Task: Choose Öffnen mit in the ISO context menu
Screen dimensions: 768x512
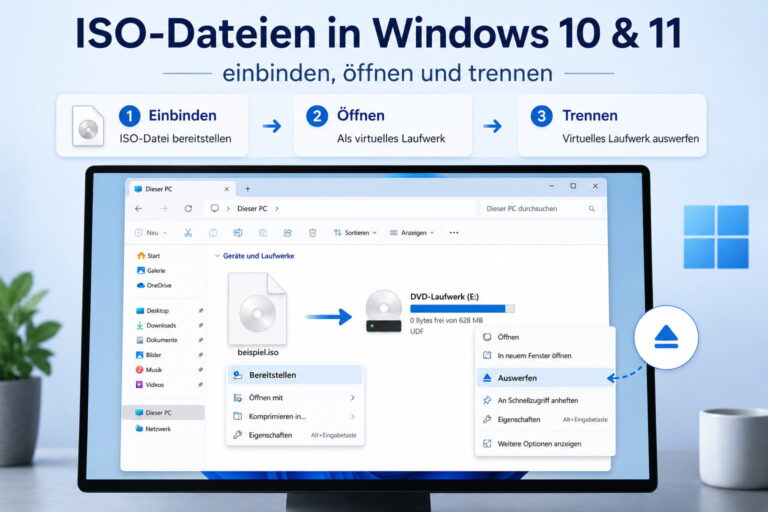Action: pyautogui.click(x=295, y=398)
